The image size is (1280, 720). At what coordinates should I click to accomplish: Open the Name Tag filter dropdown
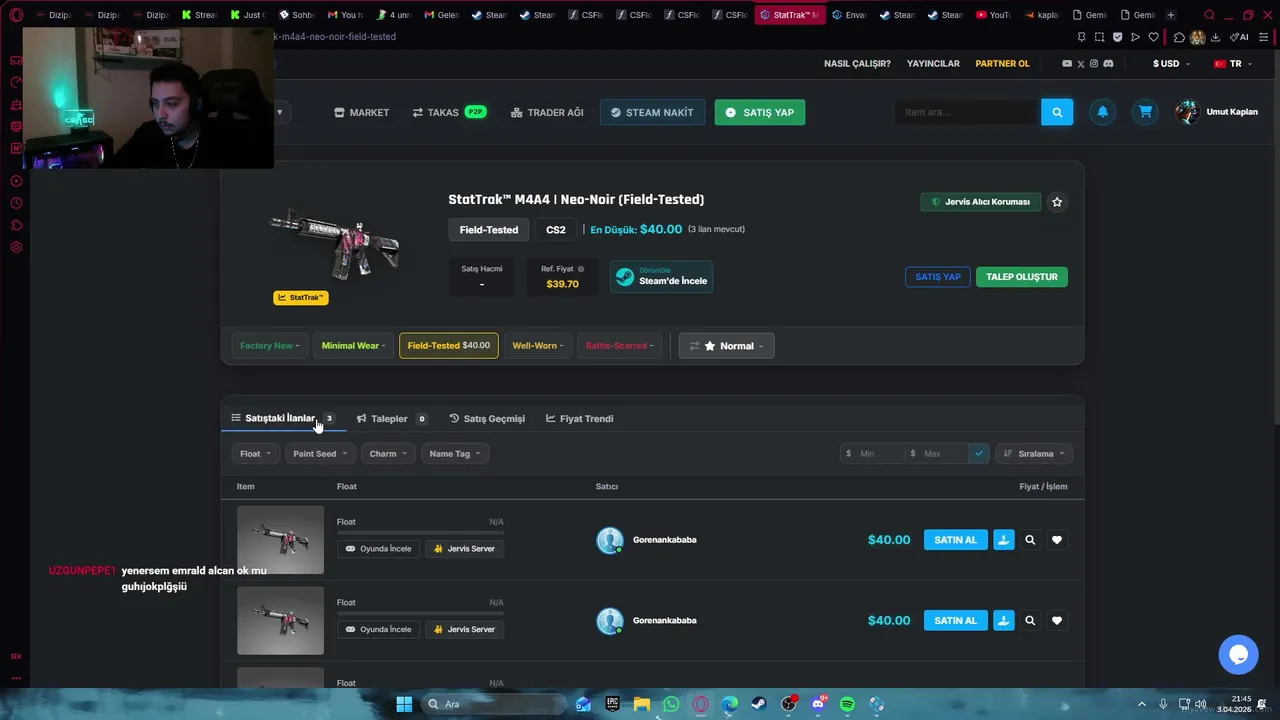[x=455, y=454]
